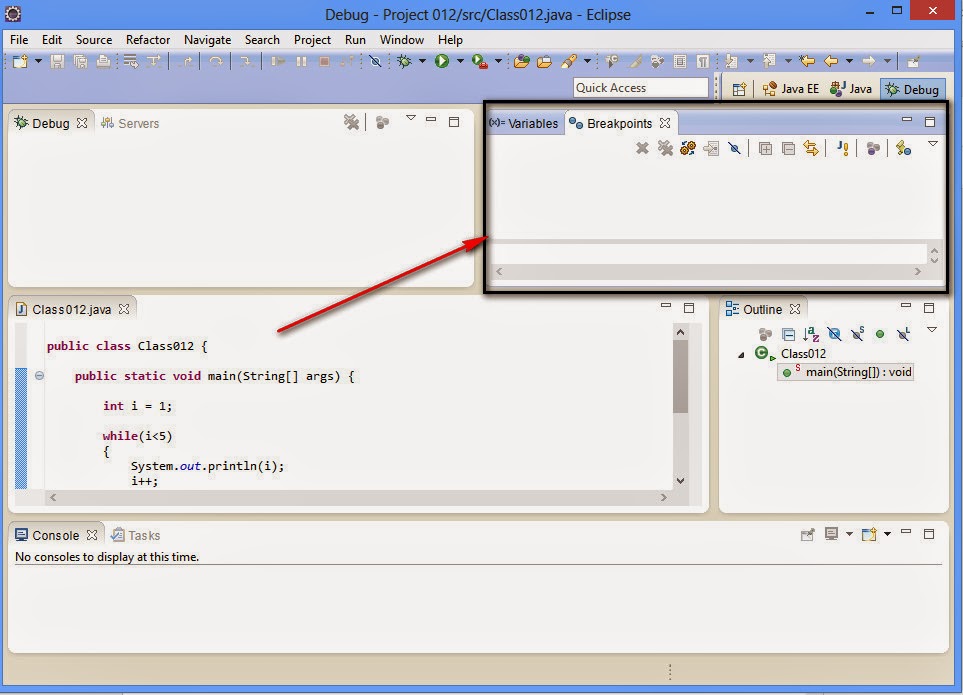Screen dimensions: 963x695
Task: Remove all breakpoints in Breakpoints view
Action: [664, 147]
